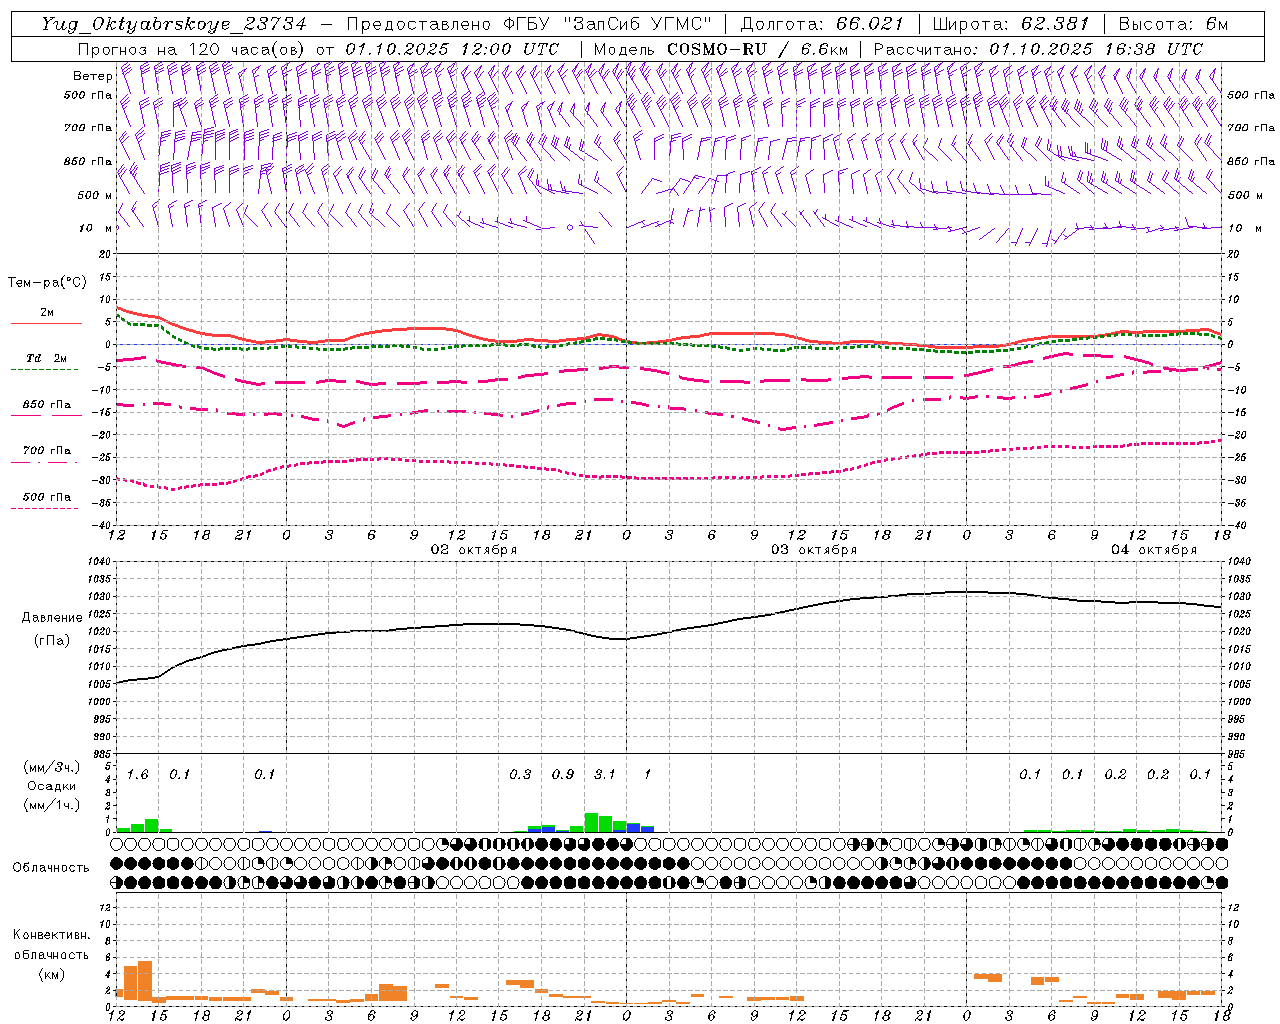Screen dimensions: 1280x1024
Task: Click the 'Рассчитано: 01.10.2025 16:38 UTC' timestamp
Action: (1038, 49)
